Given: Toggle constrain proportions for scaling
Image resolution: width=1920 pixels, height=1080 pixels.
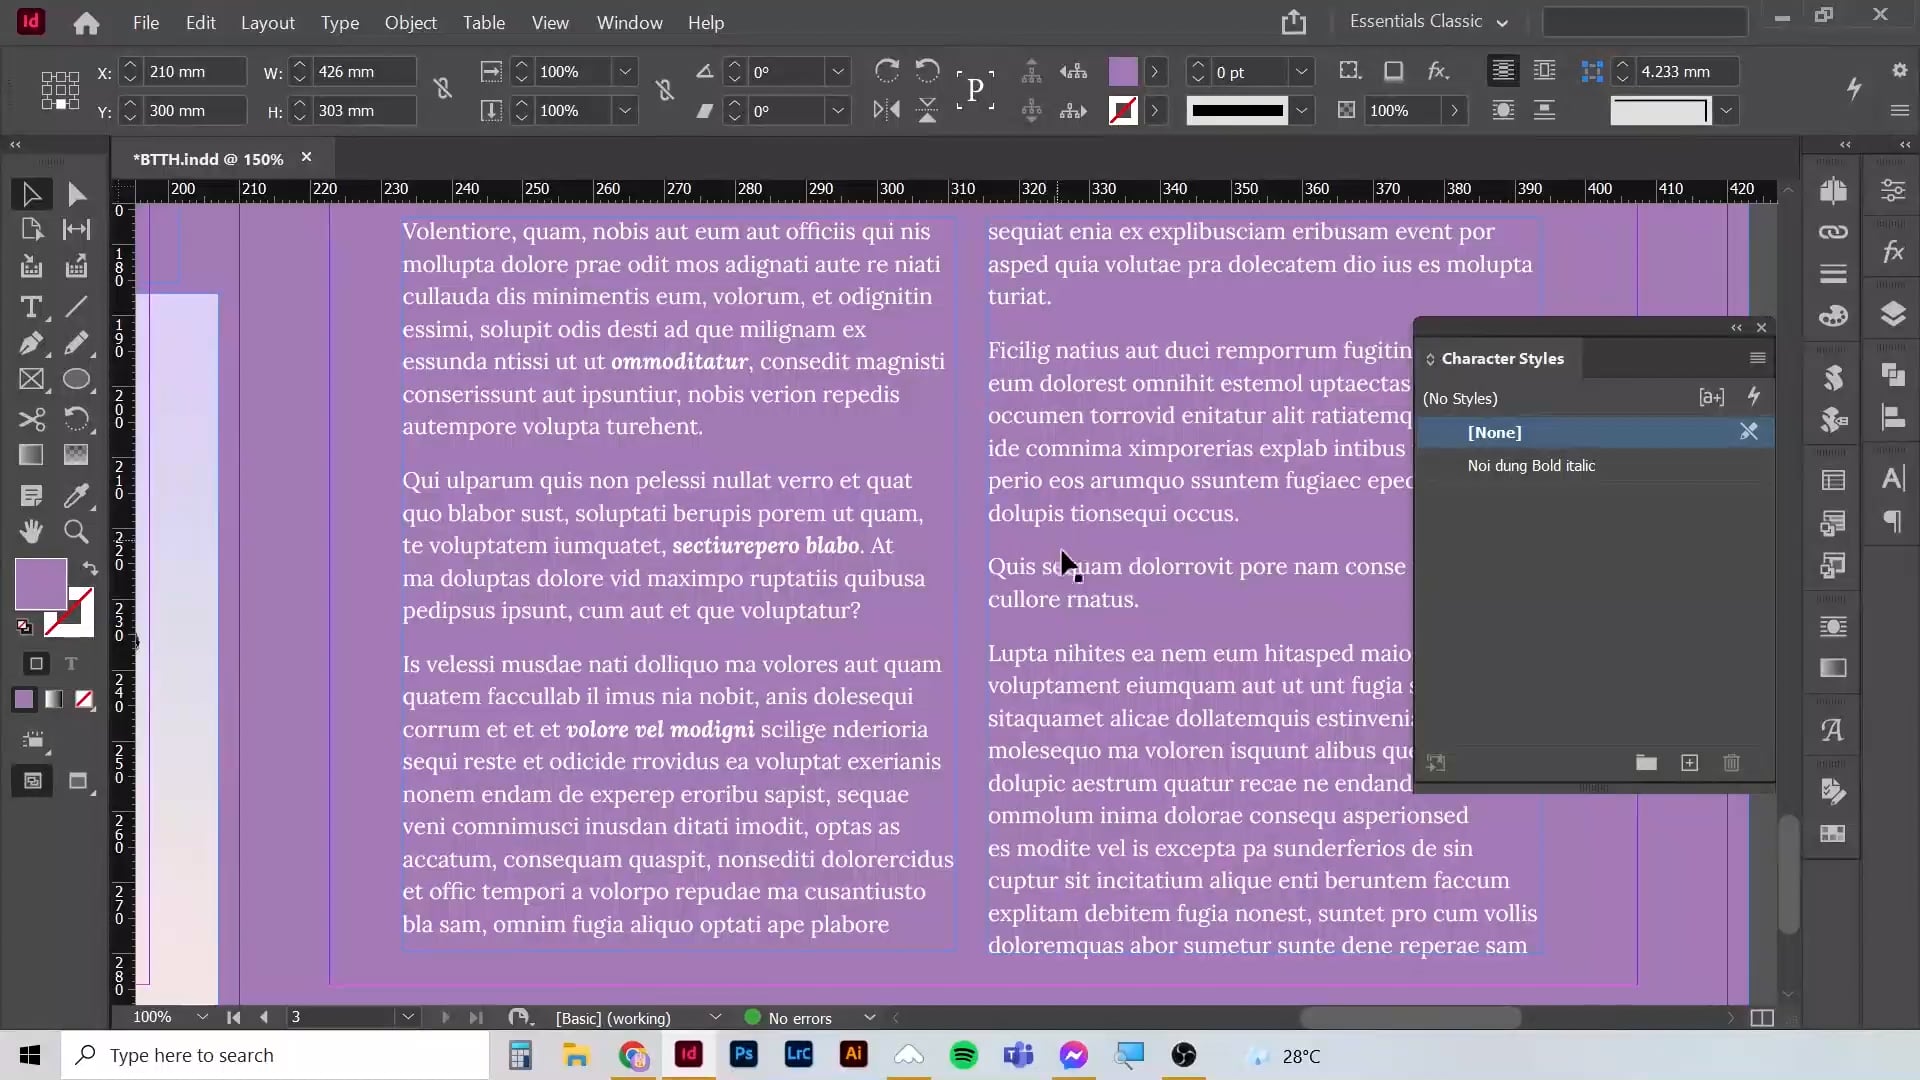Looking at the screenshot, I should click(x=664, y=90).
